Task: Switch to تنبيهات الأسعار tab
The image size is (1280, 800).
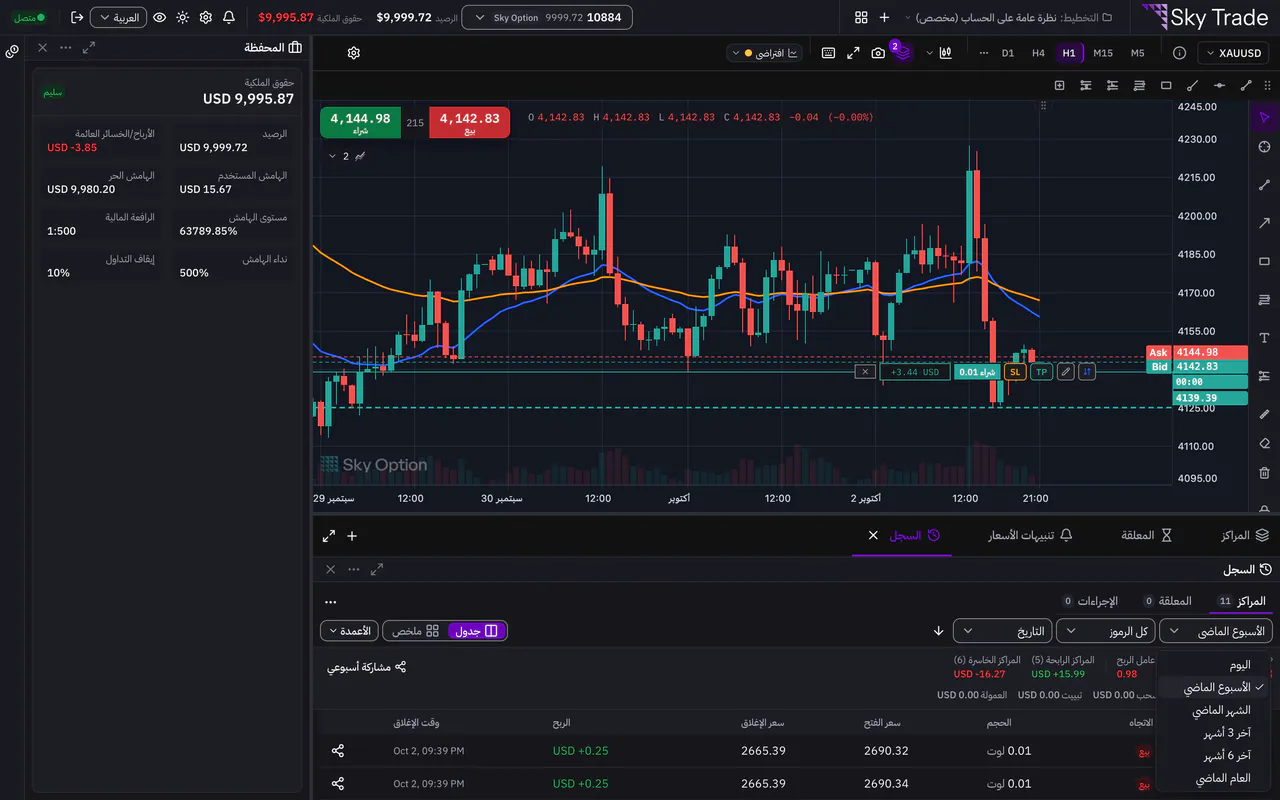Action: pyautogui.click(x=1030, y=535)
